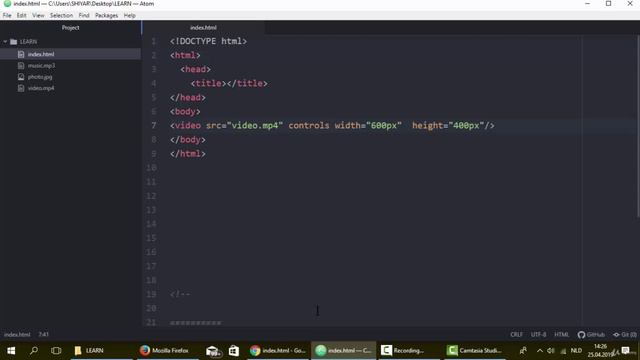Change the HTML grammar selector
The image size is (640, 360).
tap(561, 334)
